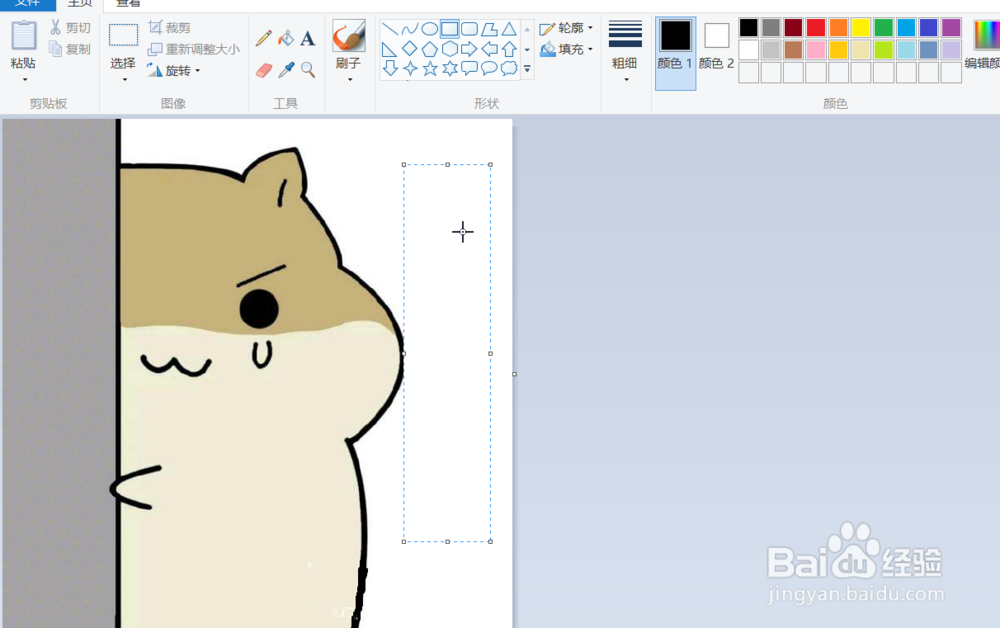Image resolution: width=1000 pixels, height=628 pixels.
Task: Choose the Left arrow shape
Action: coord(489,49)
